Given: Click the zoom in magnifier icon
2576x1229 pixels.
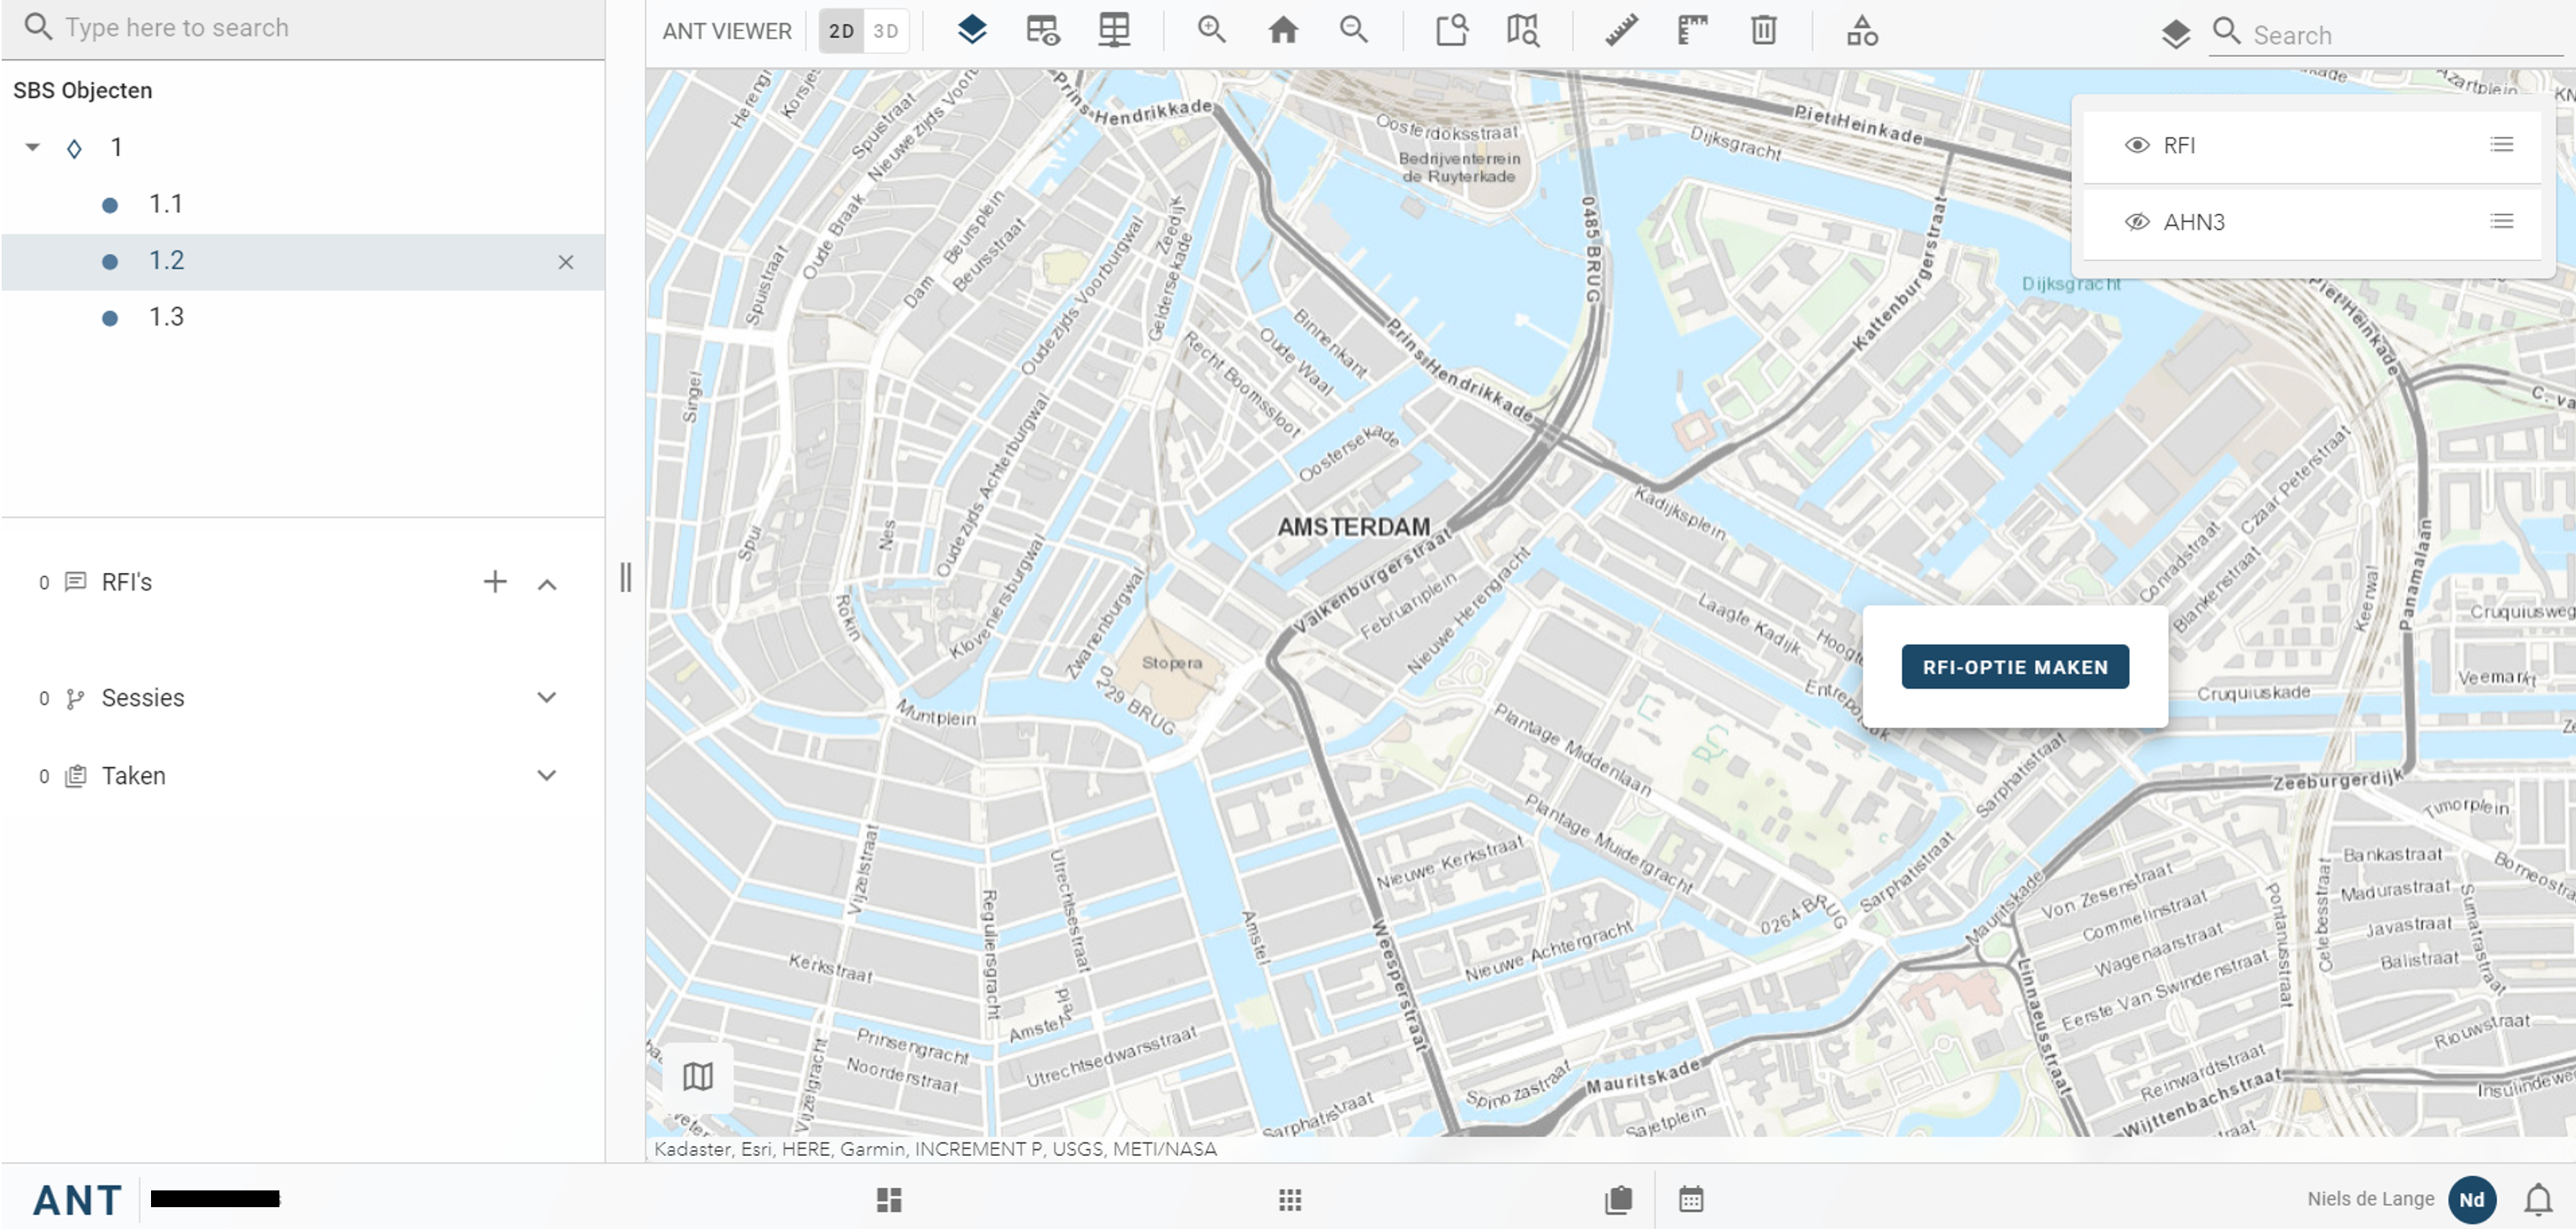Looking at the screenshot, I should click(1211, 31).
